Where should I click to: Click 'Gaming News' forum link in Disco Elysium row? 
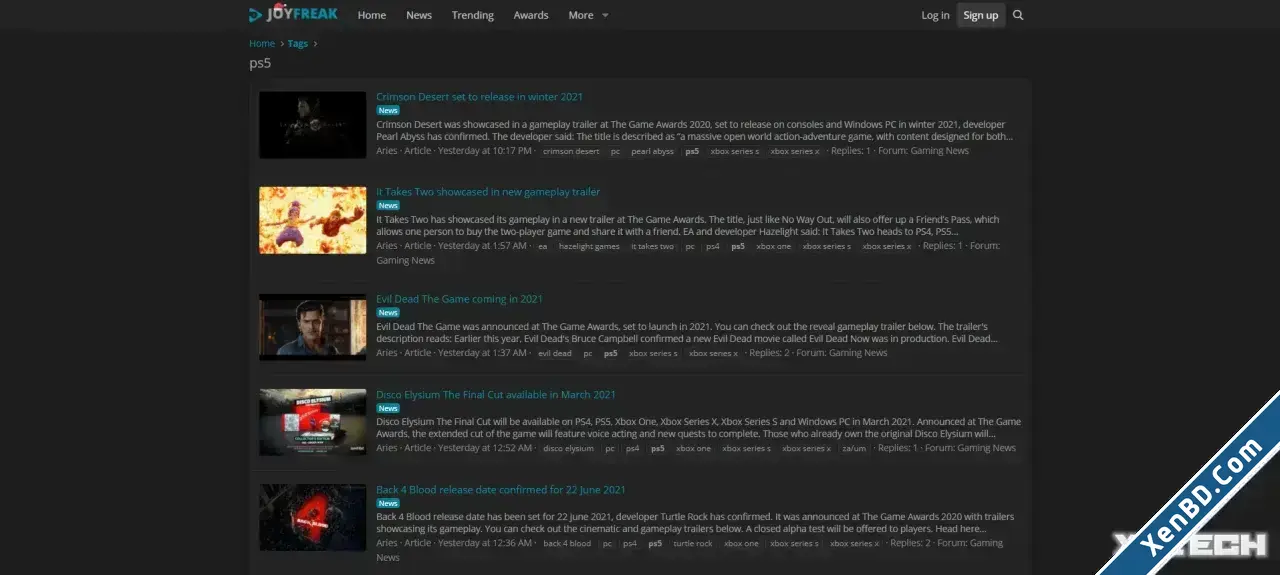pos(987,448)
